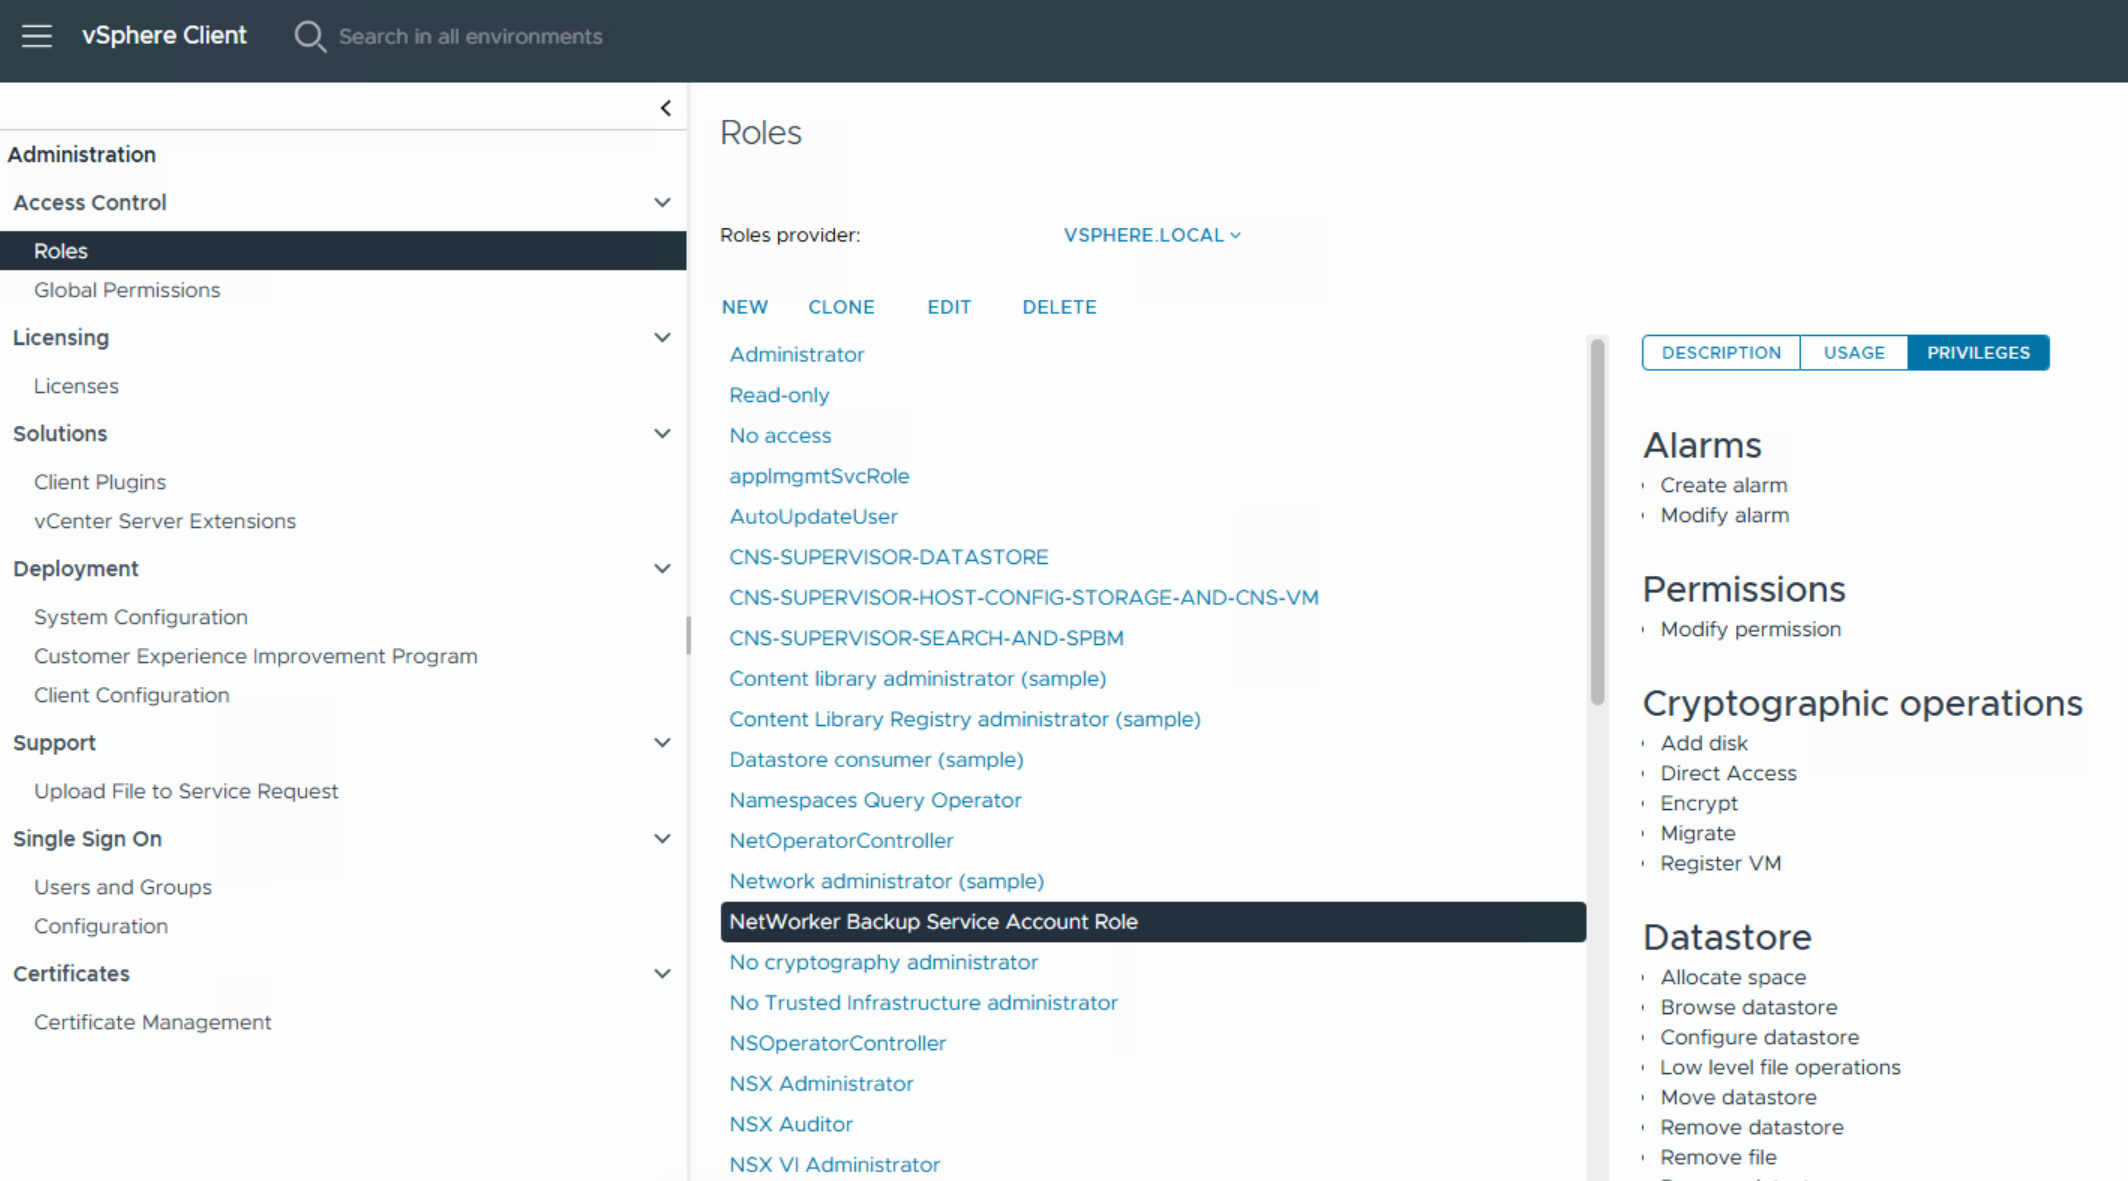The width and height of the screenshot is (2128, 1181).
Task: Click the NEW role button
Action: (x=744, y=306)
